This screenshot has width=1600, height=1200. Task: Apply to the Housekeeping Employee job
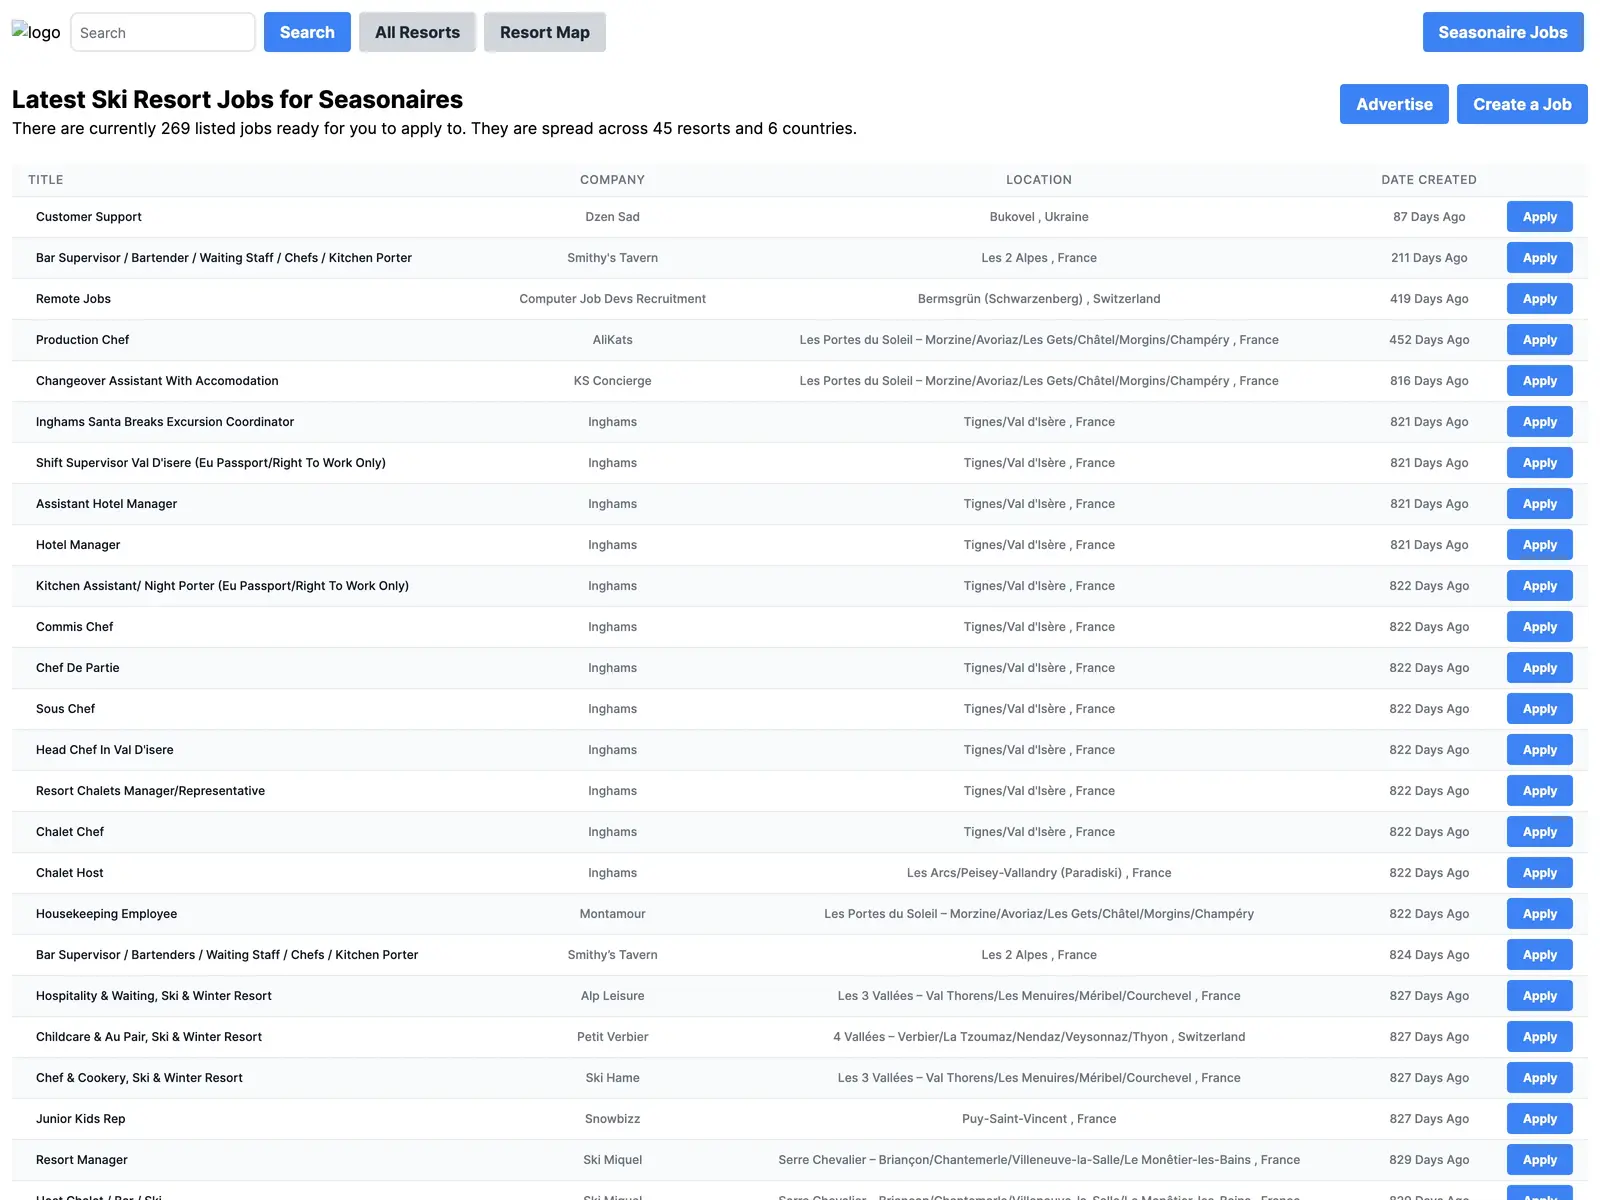[x=1540, y=914]
